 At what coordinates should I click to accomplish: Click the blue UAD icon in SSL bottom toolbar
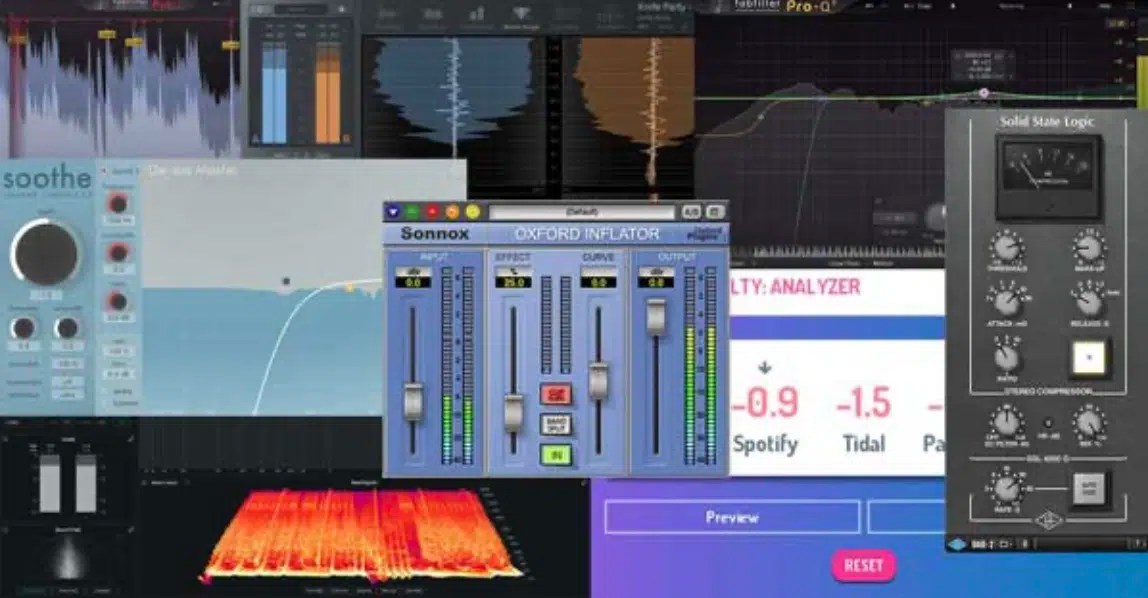click(958, 545)
